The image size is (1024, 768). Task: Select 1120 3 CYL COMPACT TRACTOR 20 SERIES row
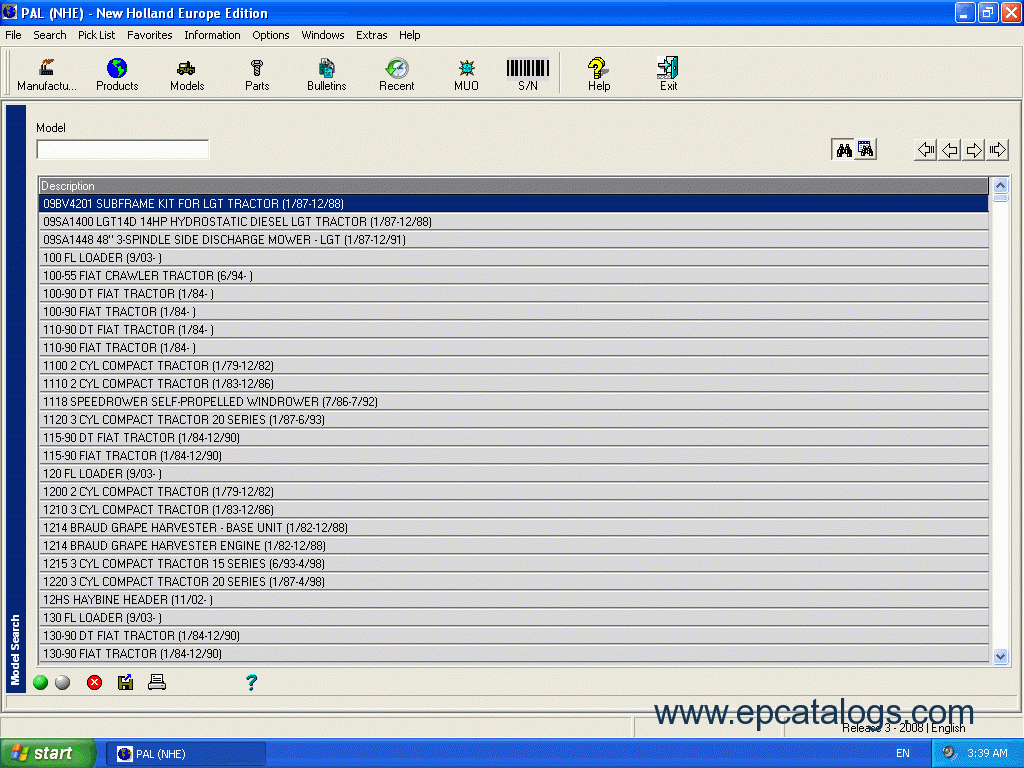pos(513,420)
